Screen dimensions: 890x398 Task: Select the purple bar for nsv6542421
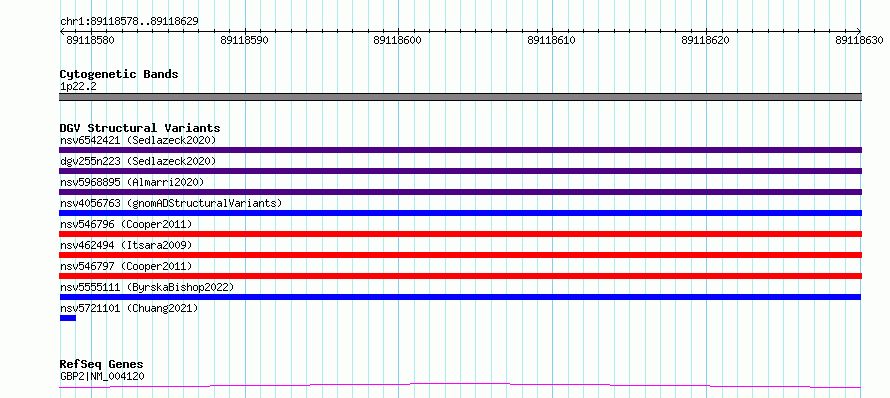click(460, 150)
